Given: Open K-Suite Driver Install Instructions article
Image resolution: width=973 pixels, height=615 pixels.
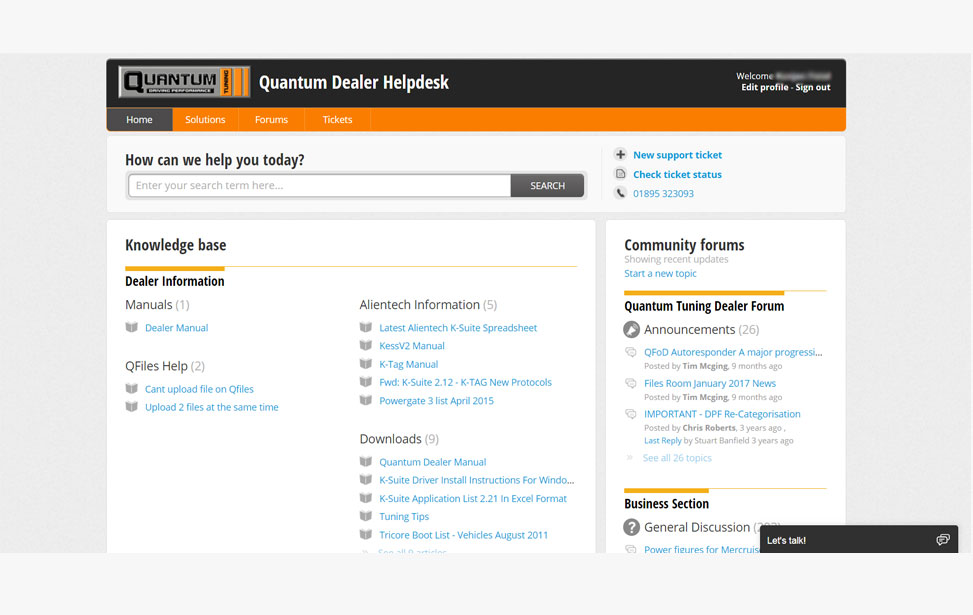Looking at the screenshot, I should coord(477,480).
